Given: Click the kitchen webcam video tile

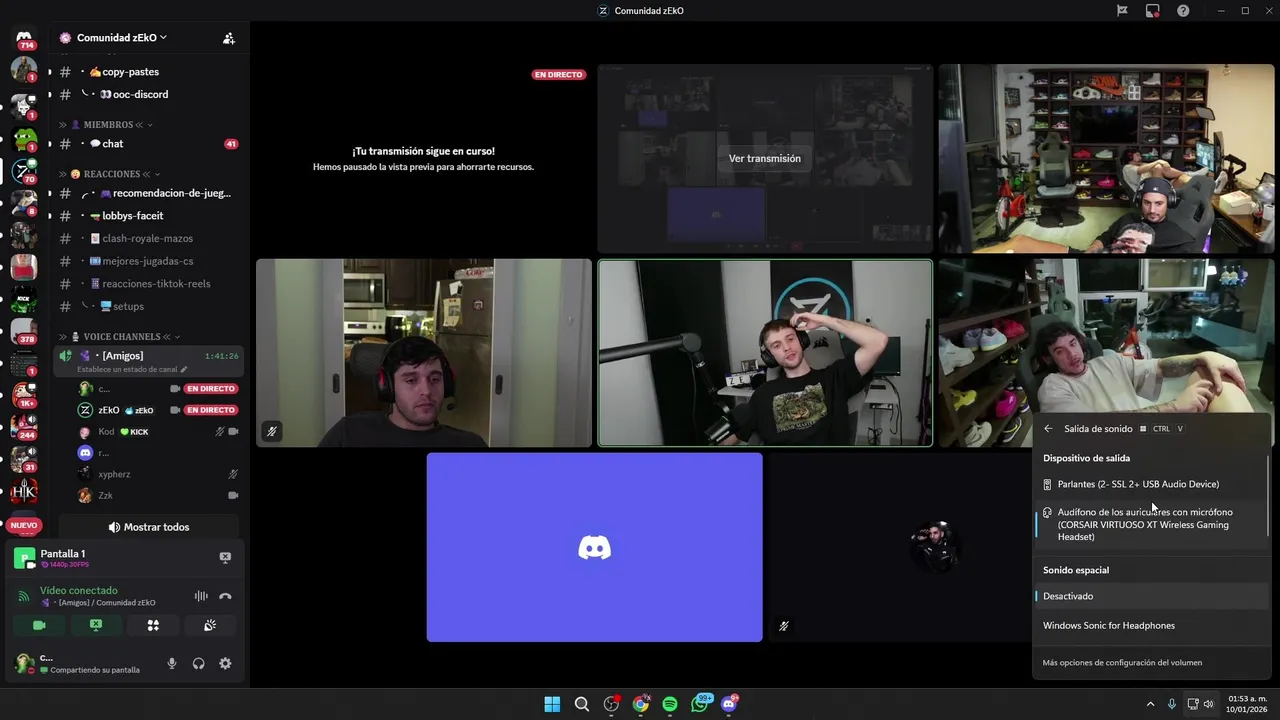Looking at the screenshot, I should pyautogui.click(x=424, y=353).
